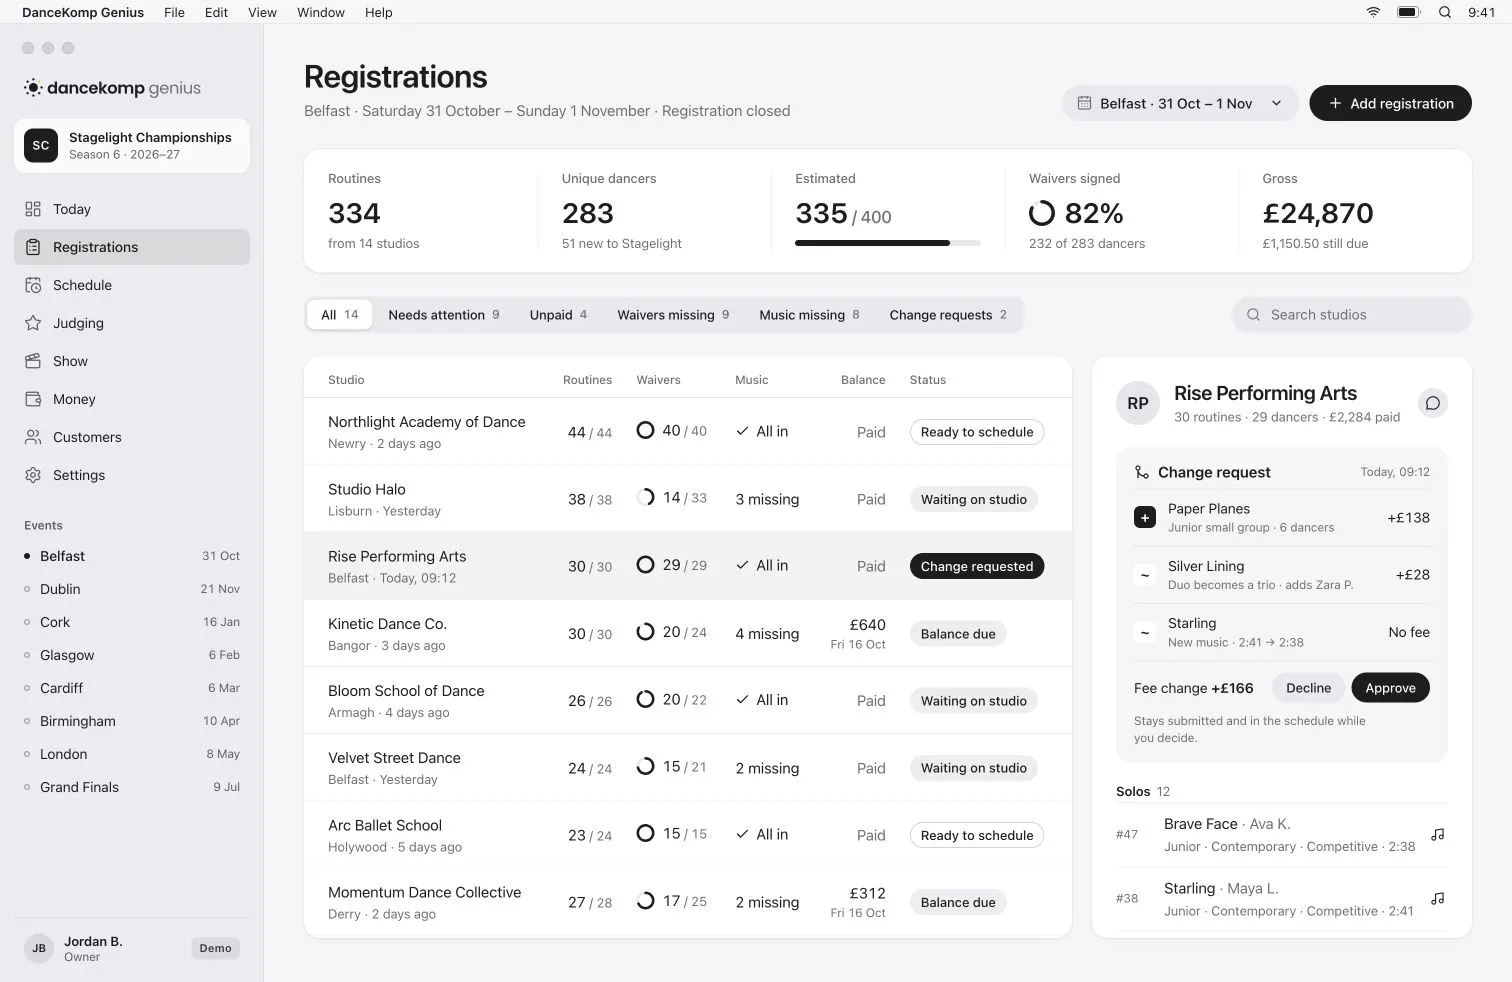Open the Belfast 31 Oct – 1 Nov date dropdown
The image size is (1512, 982).
tap(1180, 103)
